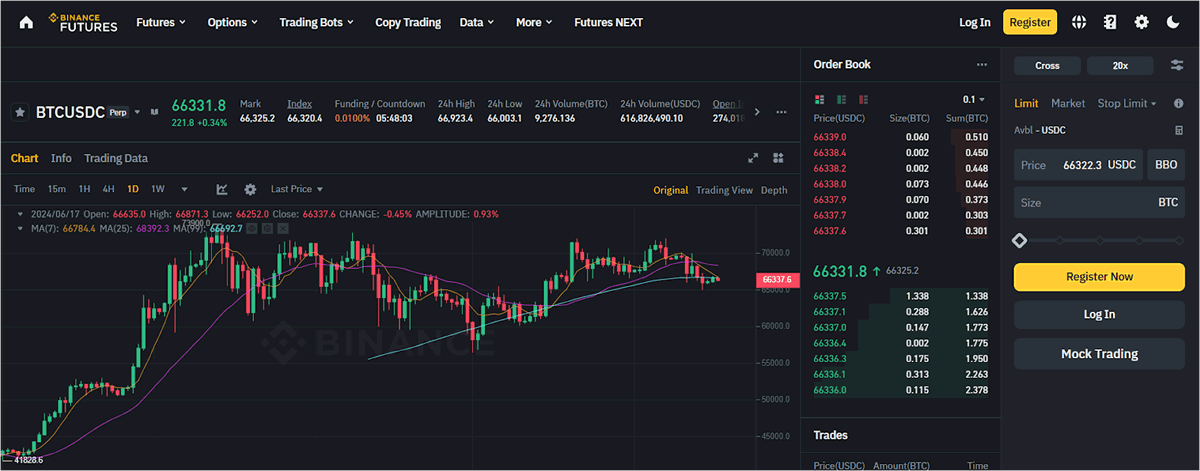This screenshot has width=1200, height=471.
Task: Switch to the Info tab
Action: coord(61,158)
